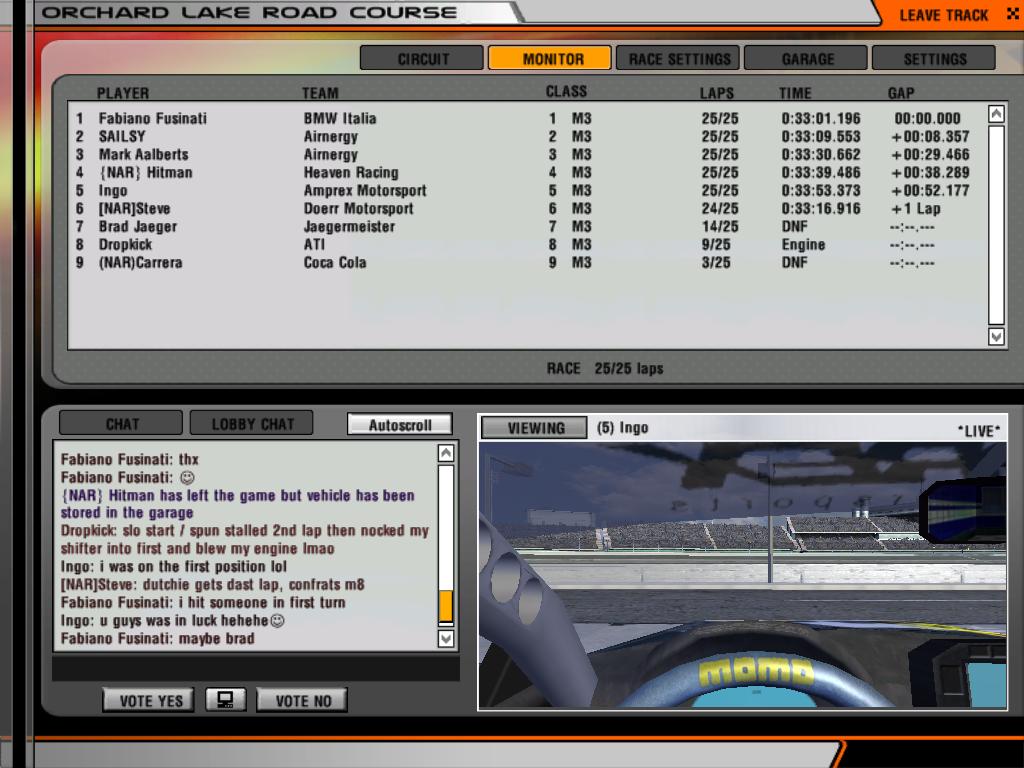Click the chat message input field

pyautogui.click(x=255, y=668)
